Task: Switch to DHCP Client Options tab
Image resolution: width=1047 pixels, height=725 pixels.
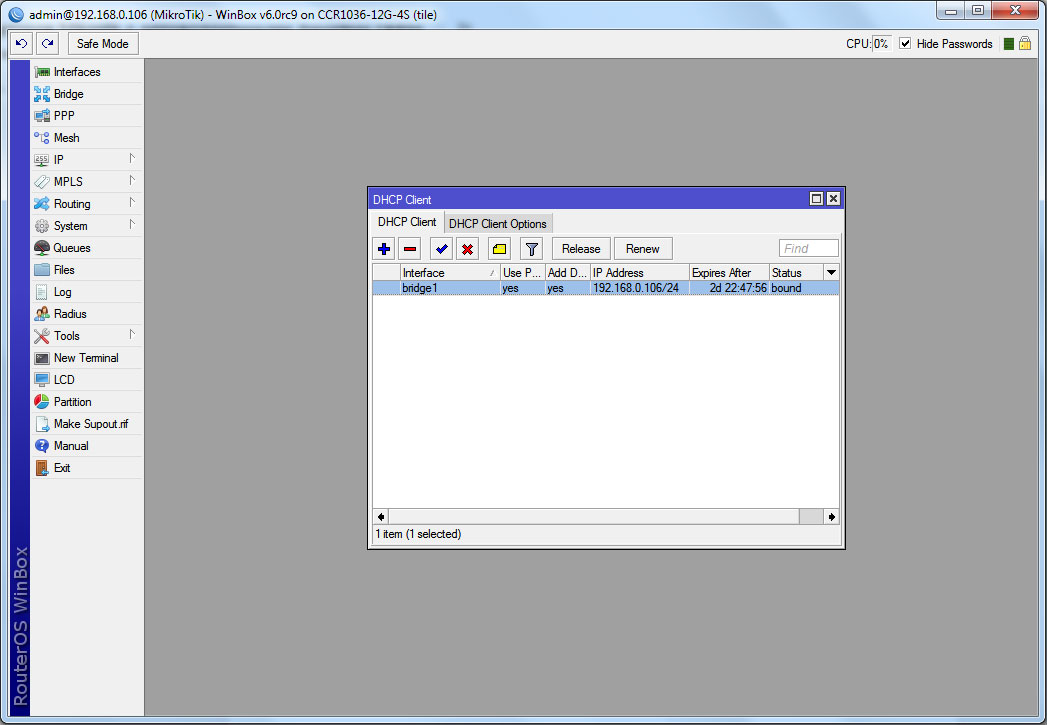Action: (497, 223)
